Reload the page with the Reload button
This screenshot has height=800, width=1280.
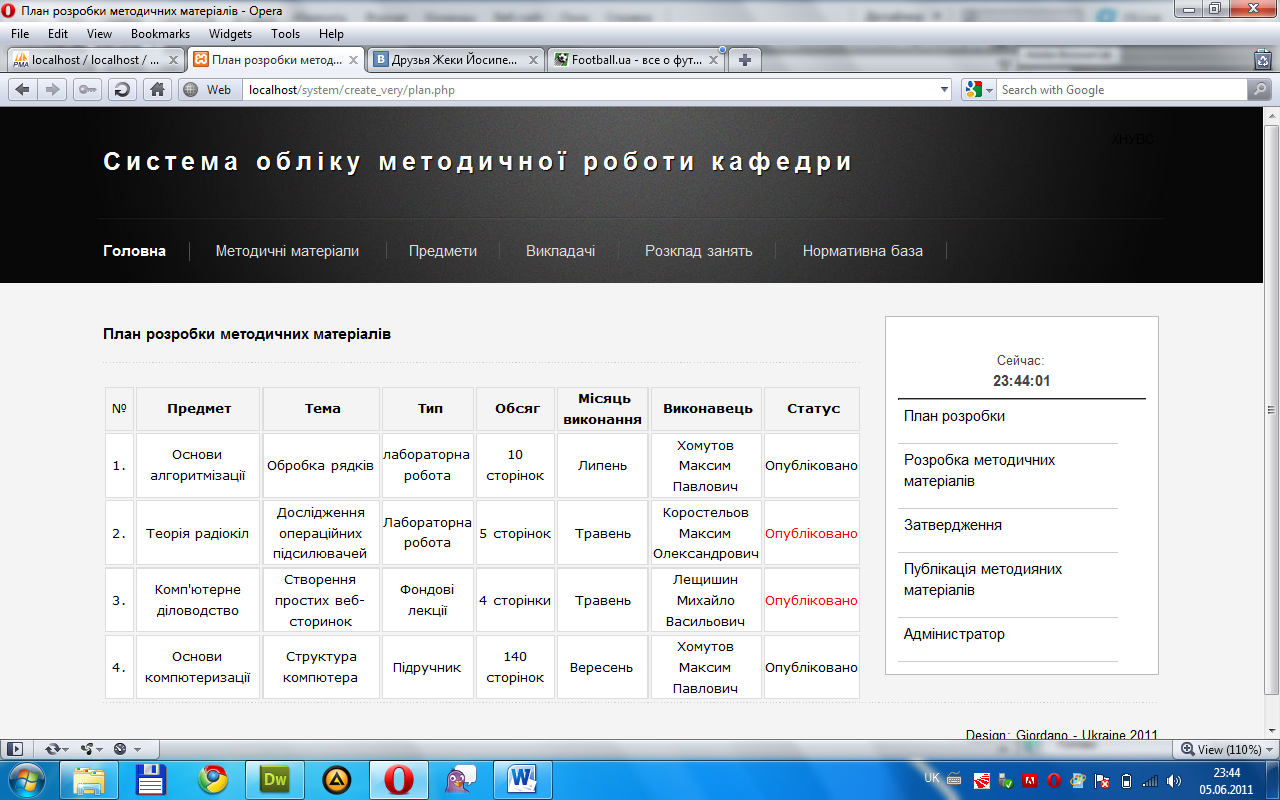[122, 90]
